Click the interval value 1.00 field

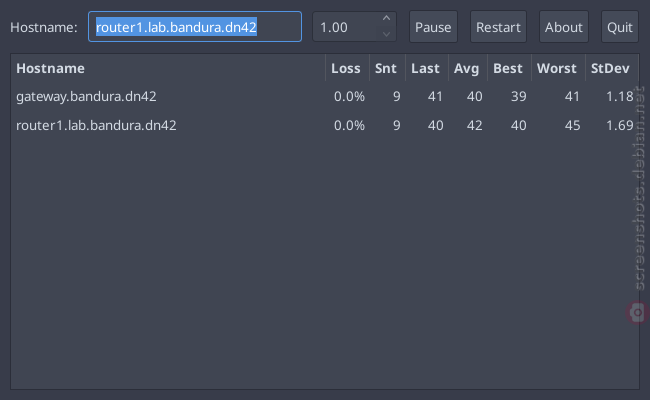345,27
